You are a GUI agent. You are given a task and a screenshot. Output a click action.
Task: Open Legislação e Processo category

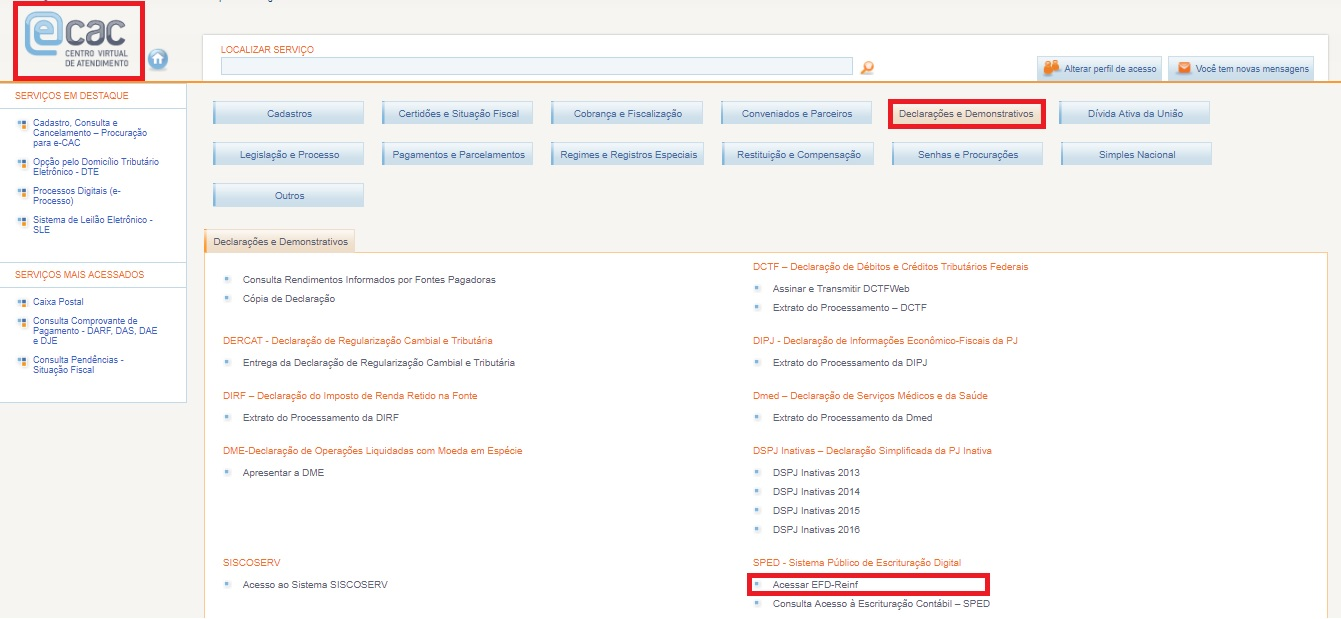pos(289,155)
